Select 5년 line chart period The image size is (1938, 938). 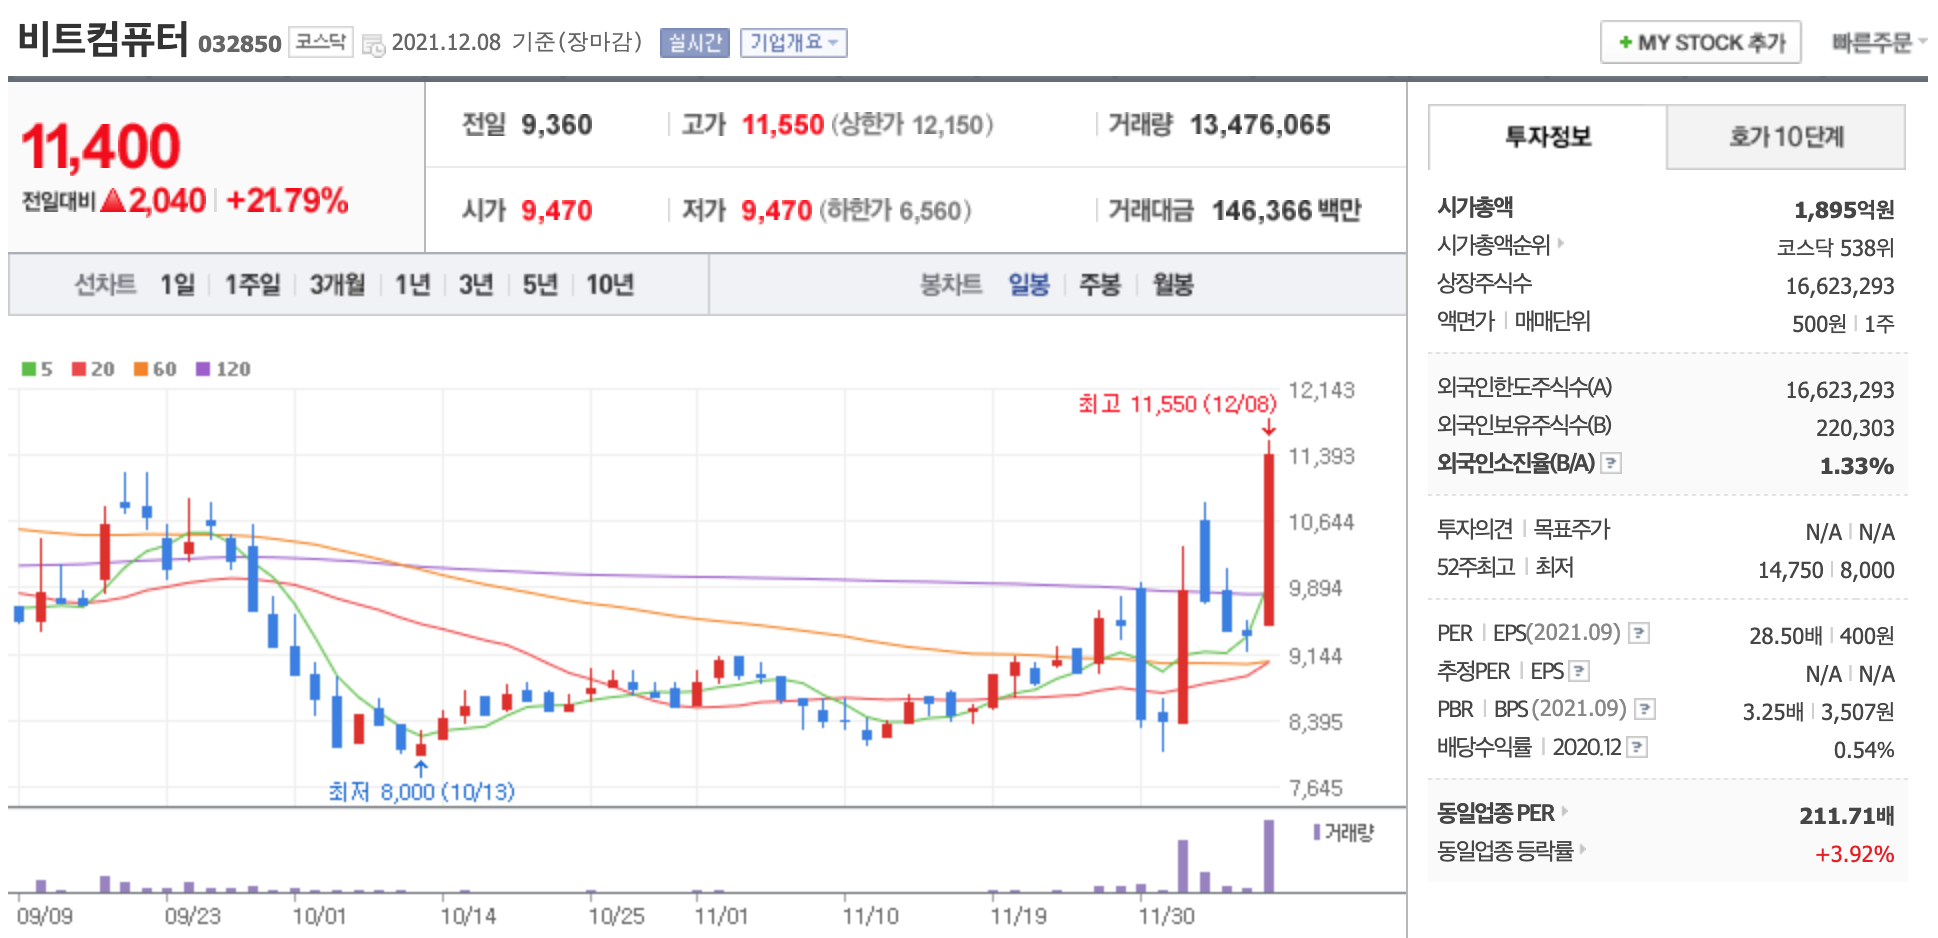pos(540,285)
